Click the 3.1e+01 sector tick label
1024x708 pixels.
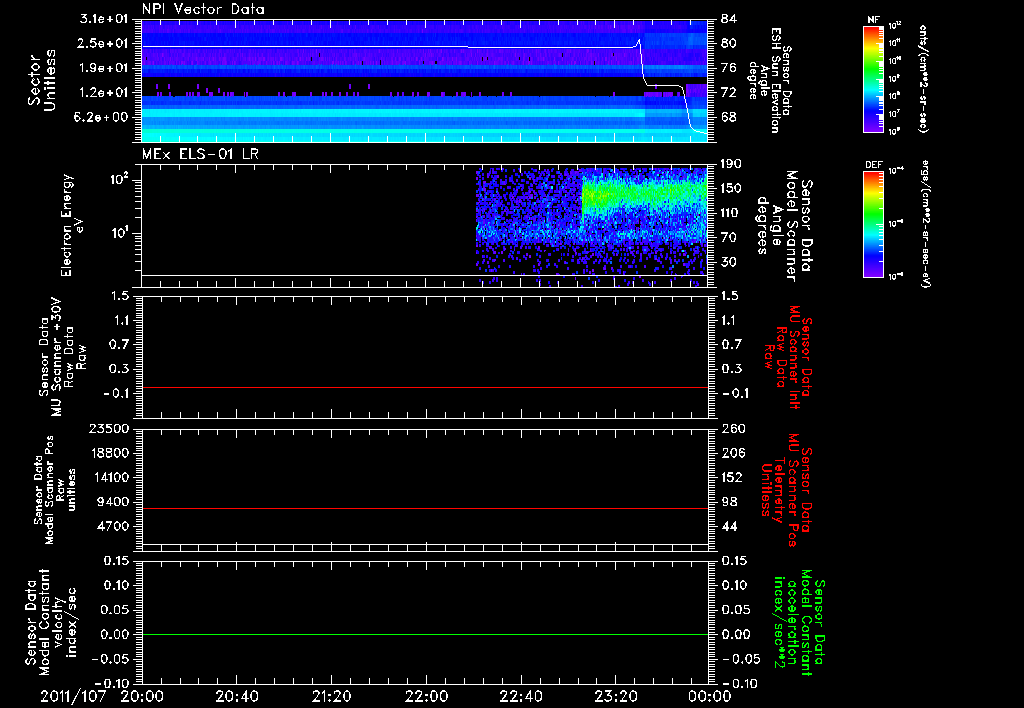point(103,19)
